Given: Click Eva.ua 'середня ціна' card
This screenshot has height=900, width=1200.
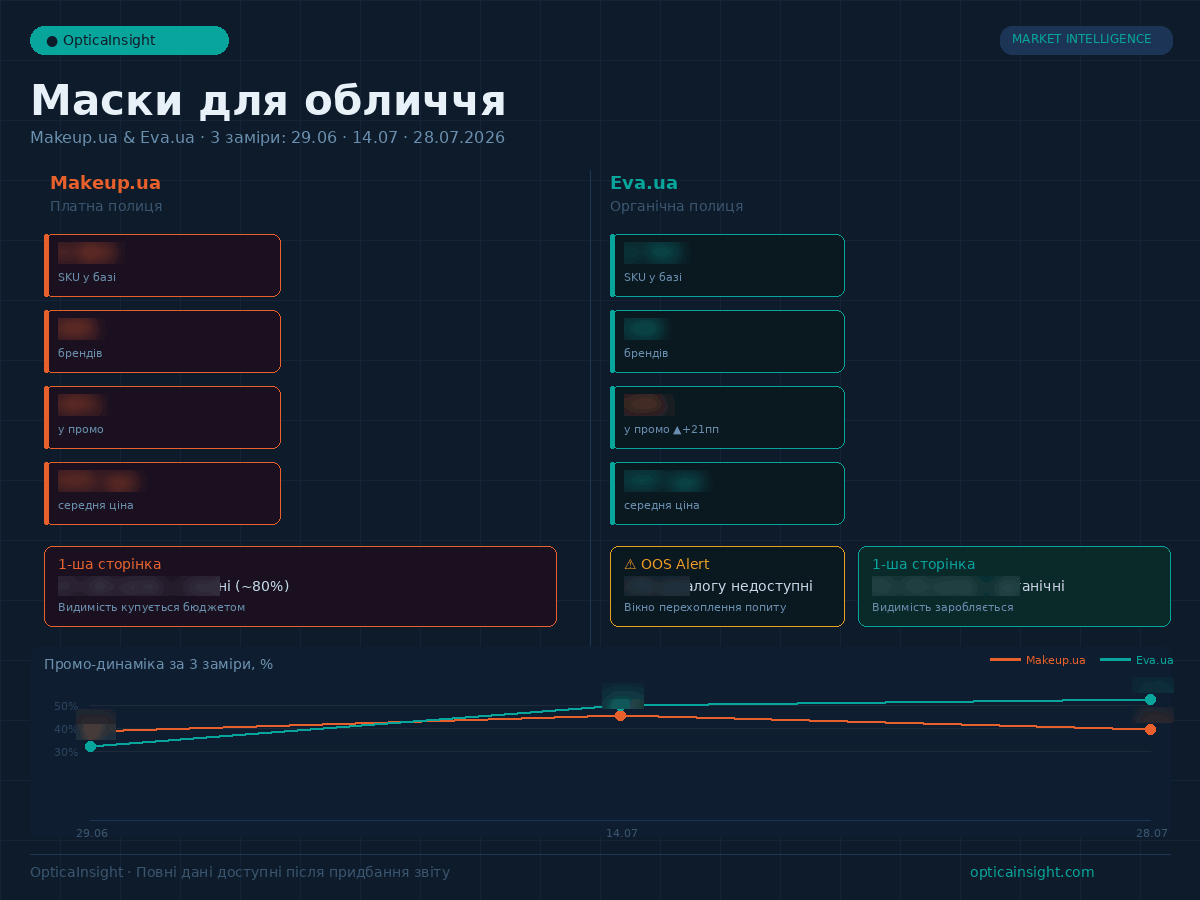Looking at the screenshot, I should click(x=727, y=493).
